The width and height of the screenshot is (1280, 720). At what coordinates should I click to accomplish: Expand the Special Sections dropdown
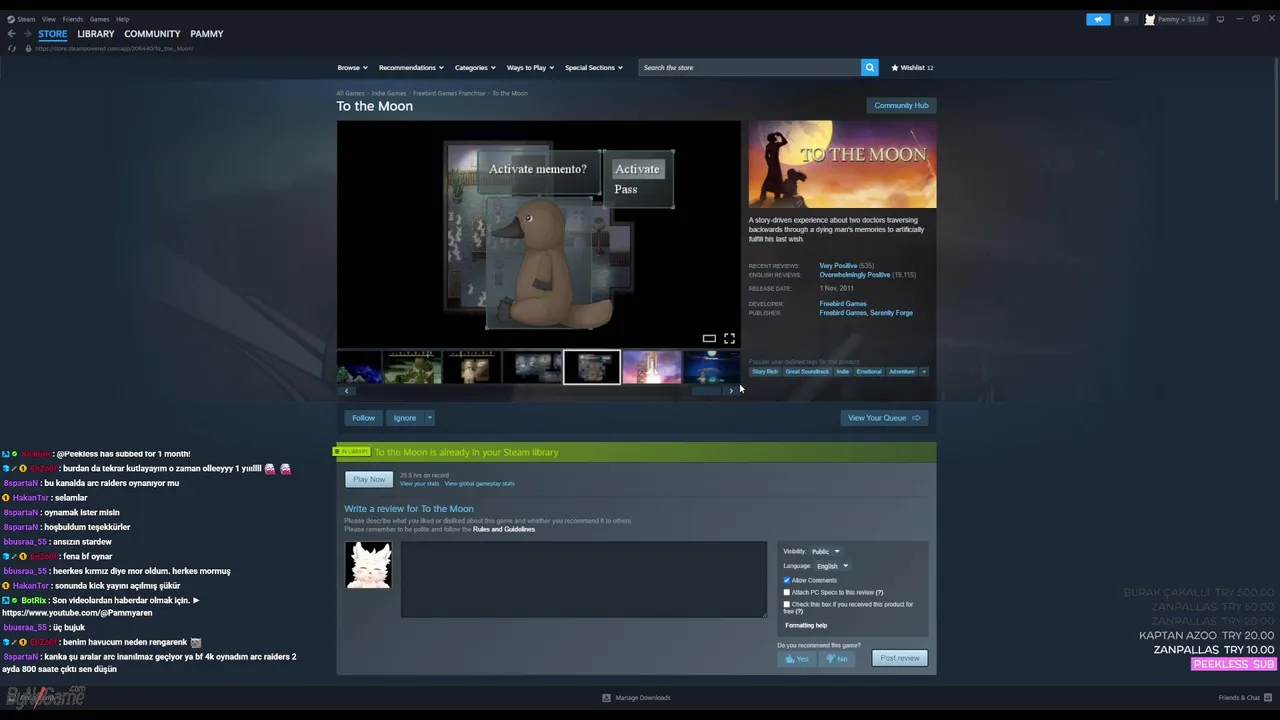(594, 68)
